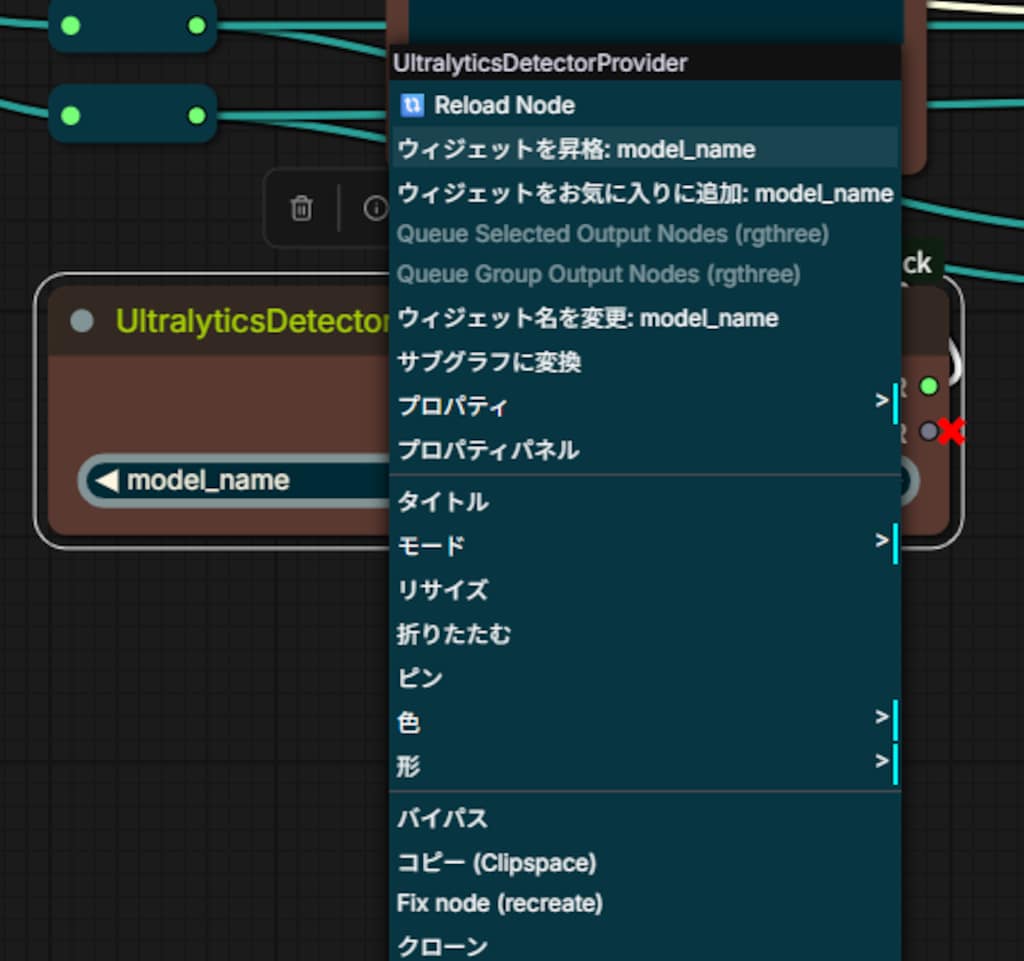Expand the 形 submenu
Screen dimensions: 1024x961
645,766
